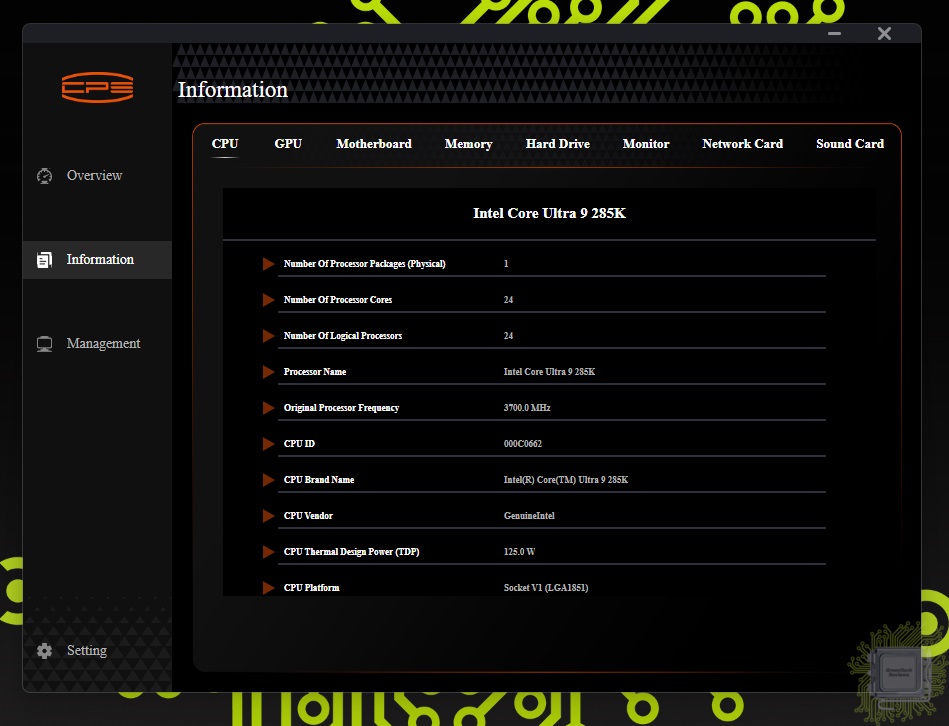Select Information in the sidebar
The height and width of the screenshot is (726, 949).
point(97,260)
